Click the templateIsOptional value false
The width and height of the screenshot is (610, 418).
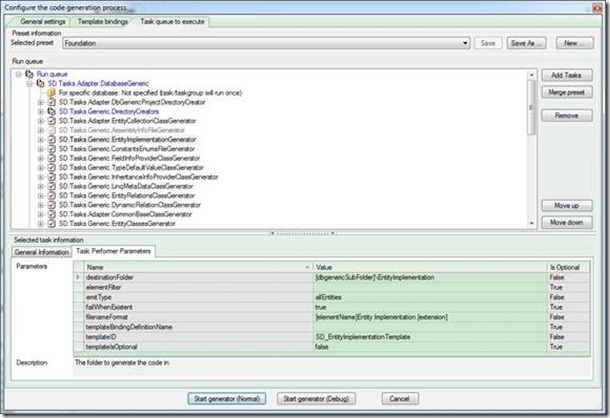322,347
